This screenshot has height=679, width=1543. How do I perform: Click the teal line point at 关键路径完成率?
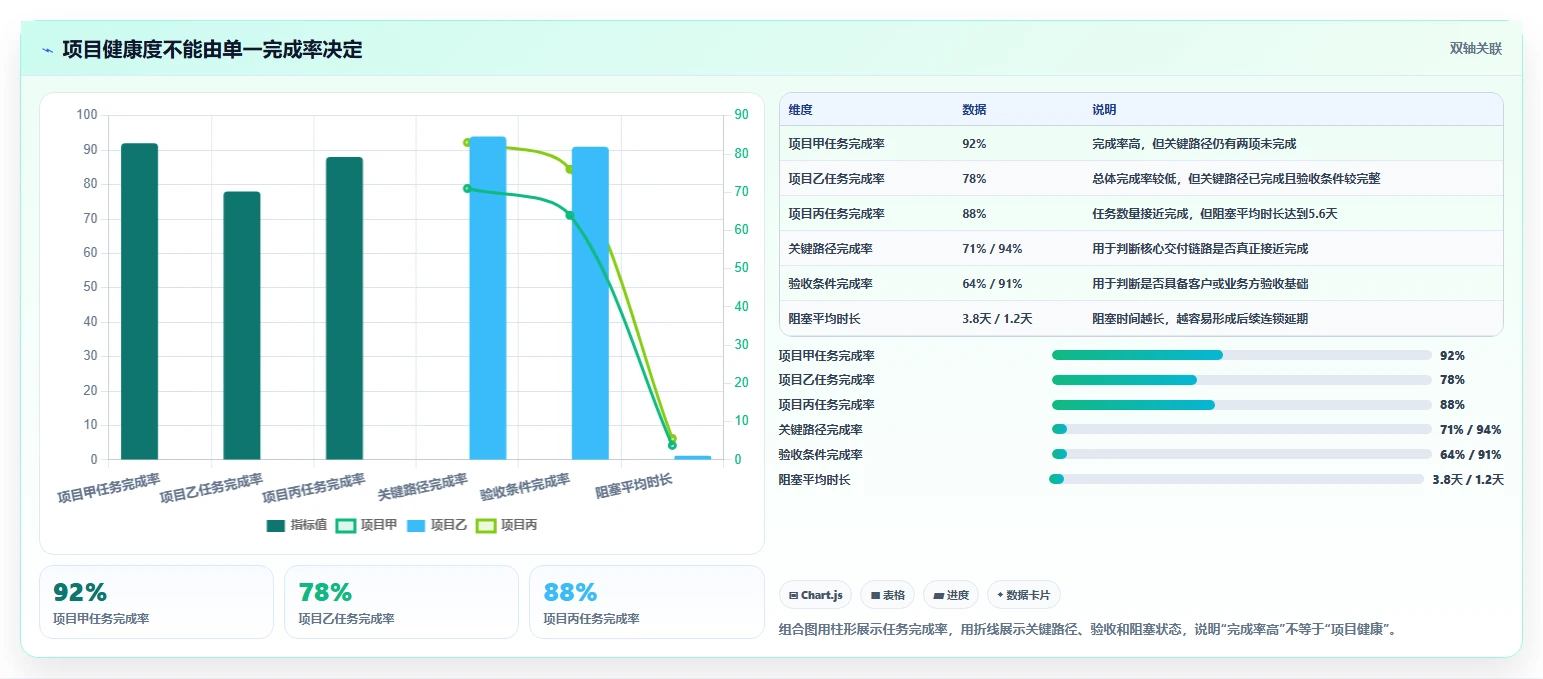pos(467,188)
